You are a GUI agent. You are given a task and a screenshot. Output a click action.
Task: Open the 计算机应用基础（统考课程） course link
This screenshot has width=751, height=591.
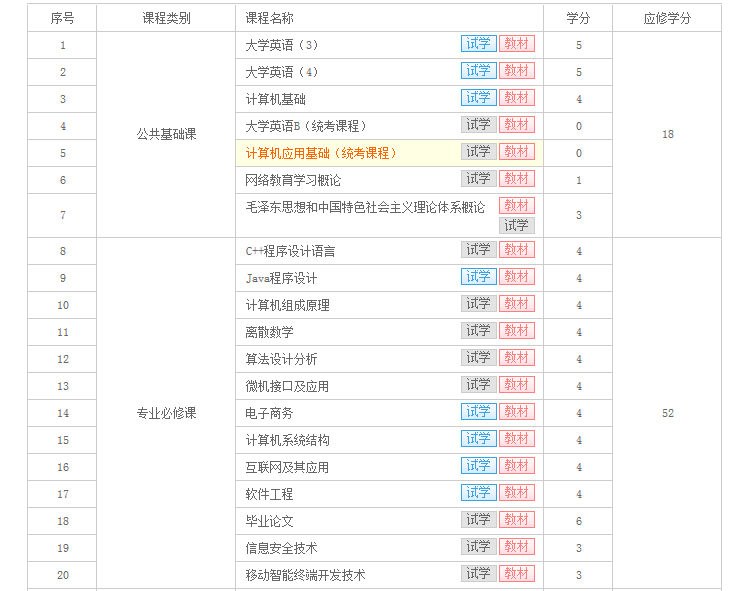(321, 153)
